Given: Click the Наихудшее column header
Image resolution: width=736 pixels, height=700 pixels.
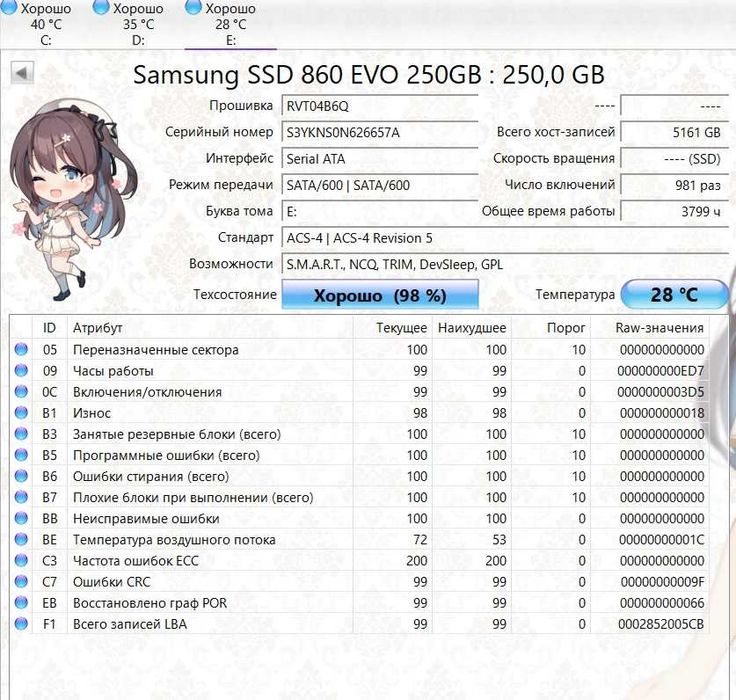Looking at the screenshot, I should point(472,328).
